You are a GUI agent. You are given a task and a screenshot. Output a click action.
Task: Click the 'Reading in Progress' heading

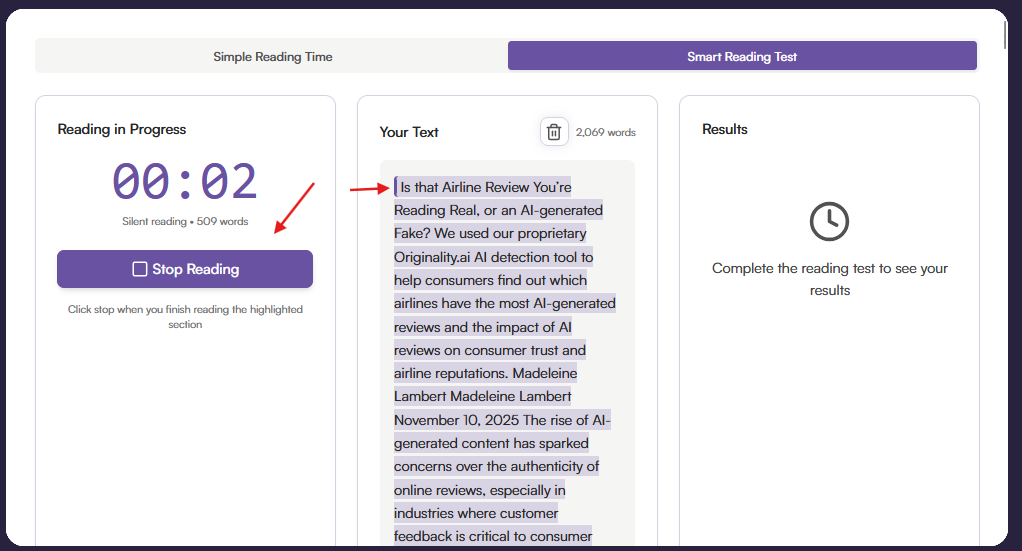point(122,129)
